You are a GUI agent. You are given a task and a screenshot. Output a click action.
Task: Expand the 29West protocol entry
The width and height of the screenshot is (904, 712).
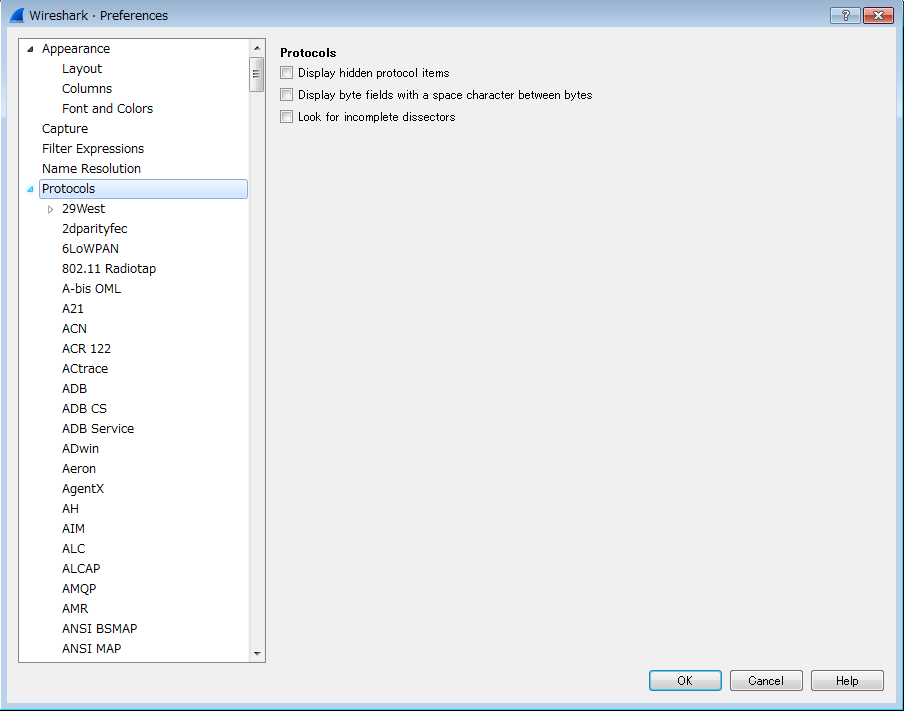click(x=50, y=208)
